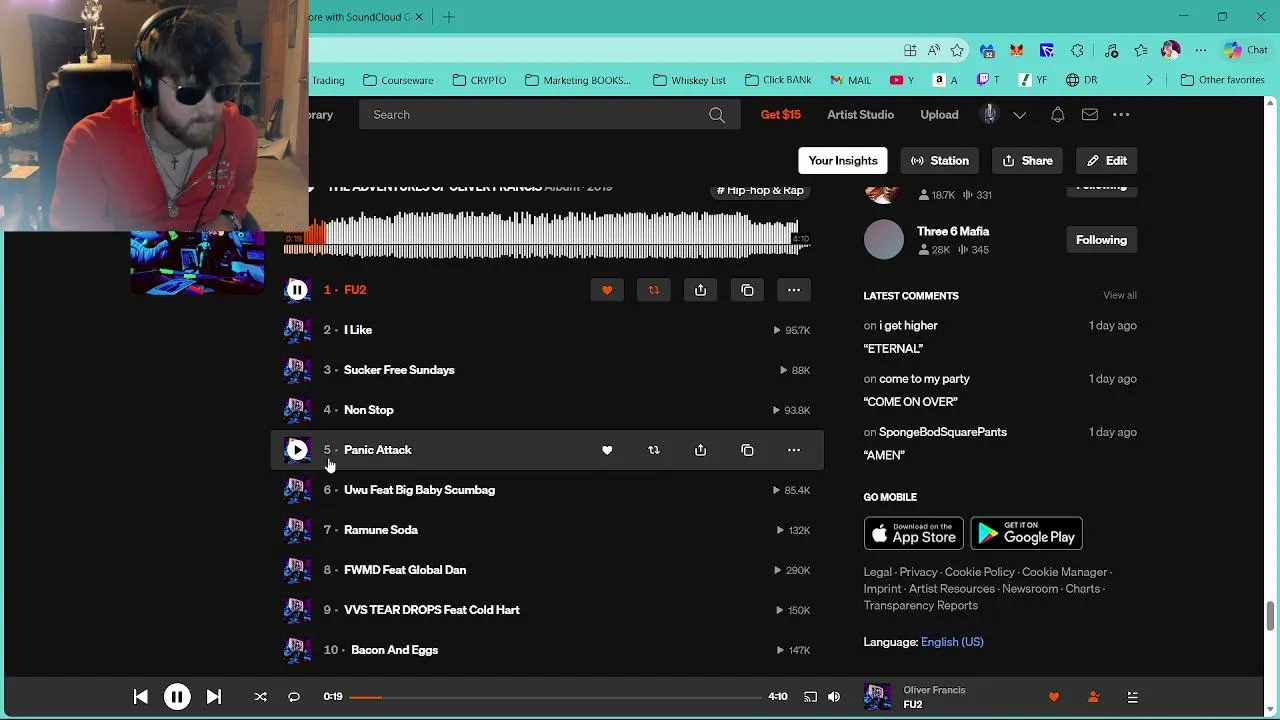This screenshot has width=1280, height=720.
Task: Open the Google Play badge
Action: tap(1026, 534)
